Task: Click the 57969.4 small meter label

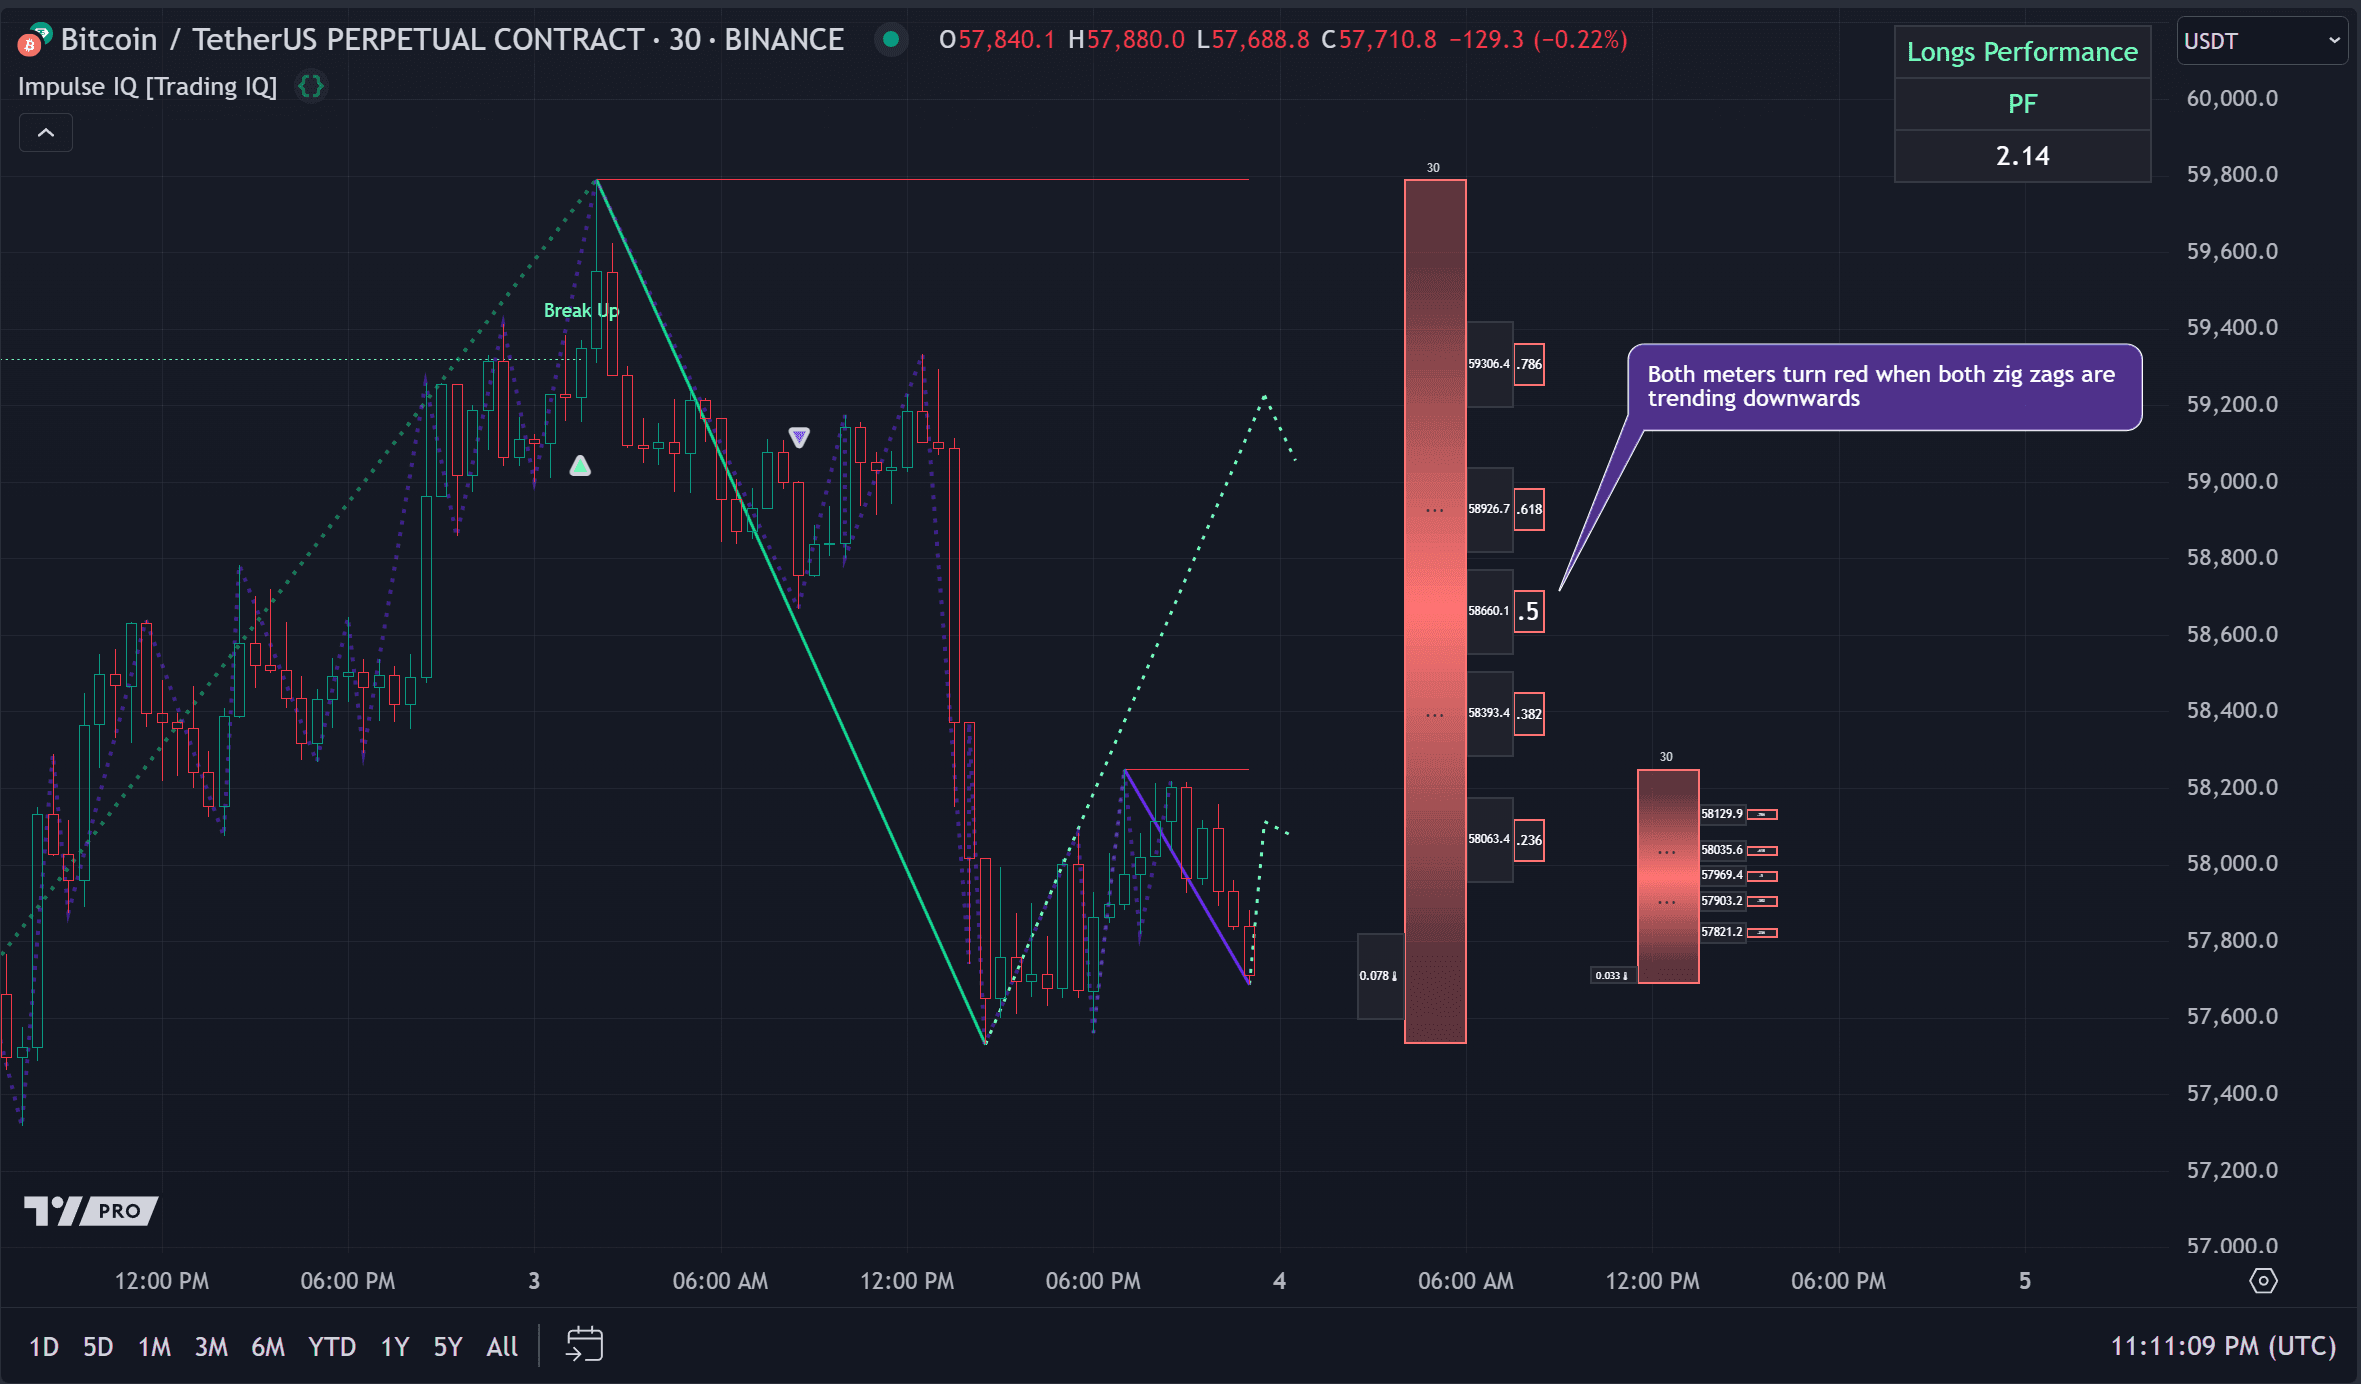Action: click(x=1722, y=875)
